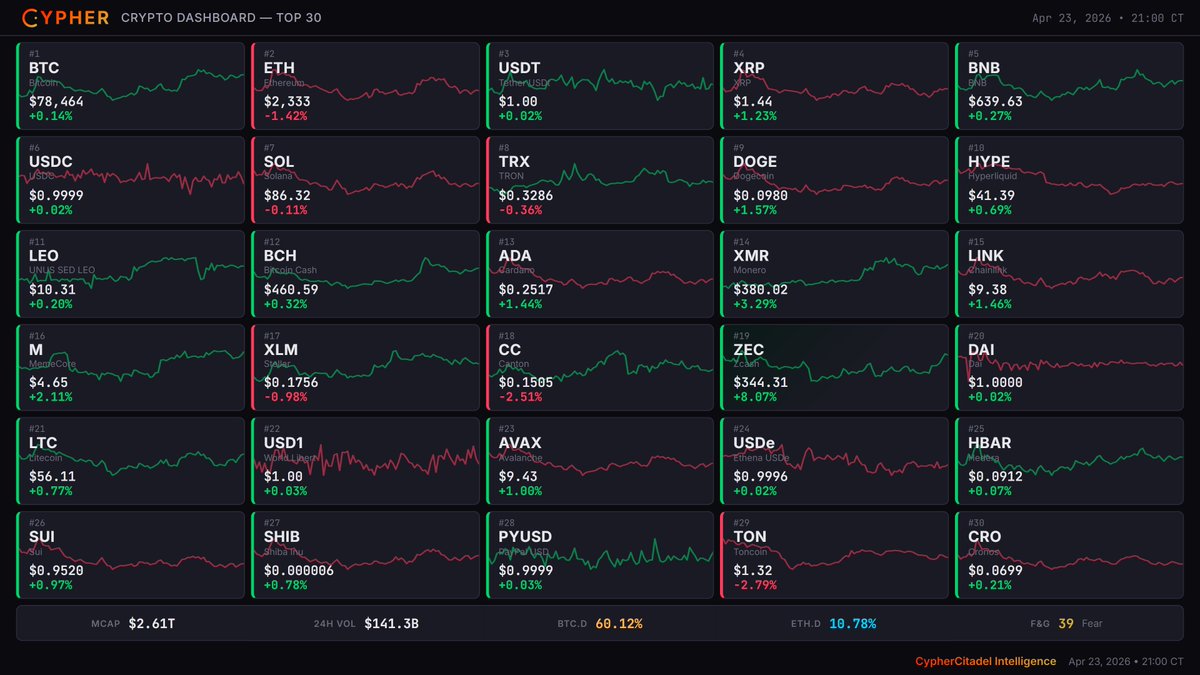Select SOL price $86.32
Image resolution: width=1200 pixels, height=675 pixels.
coord(287,196)
